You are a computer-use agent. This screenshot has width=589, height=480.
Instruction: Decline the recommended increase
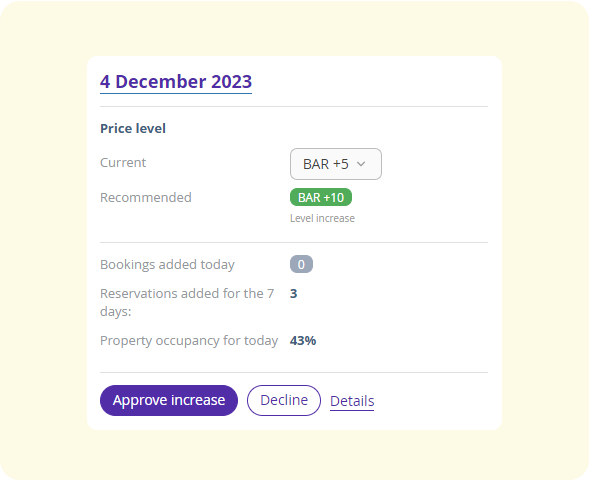(x=284, y=400)
